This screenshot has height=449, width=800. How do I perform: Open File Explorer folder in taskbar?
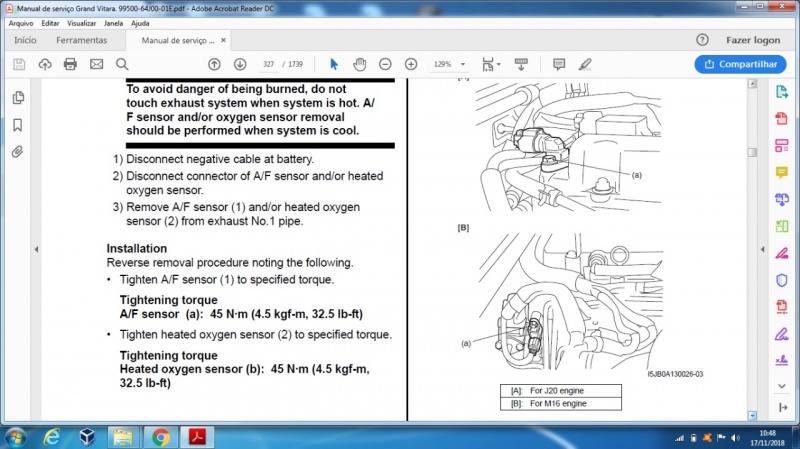point(123,437)
